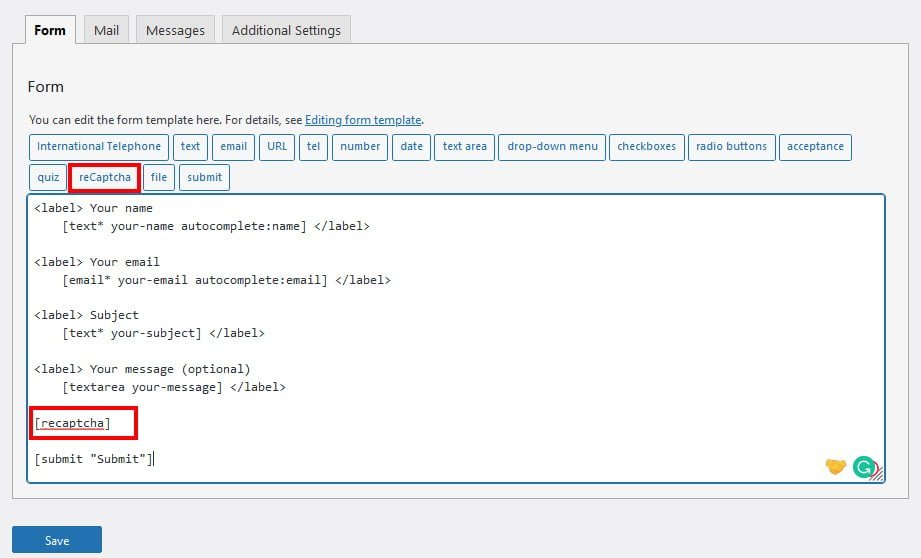Insert a number field tag
The width and height of the screenshot is (921, 558).
click(x=360, y=147)
